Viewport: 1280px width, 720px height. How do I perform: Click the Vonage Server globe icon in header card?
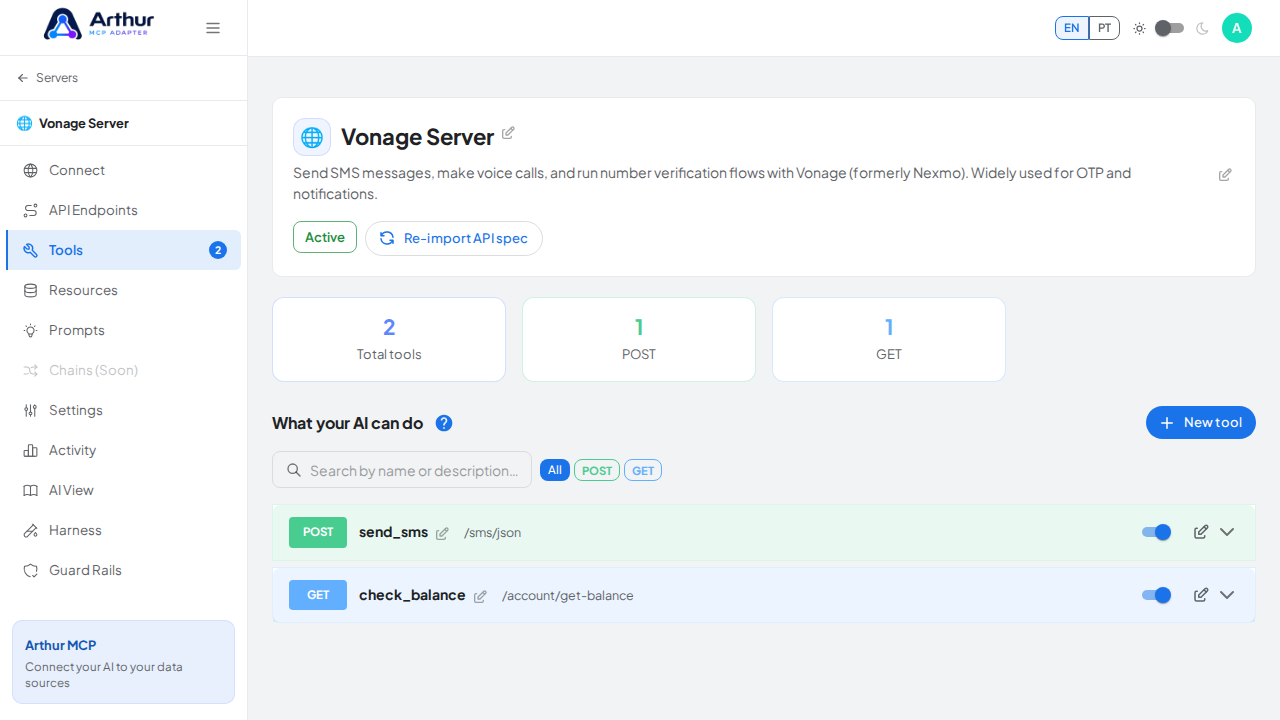pyautogui.click(x=312, y=137)
